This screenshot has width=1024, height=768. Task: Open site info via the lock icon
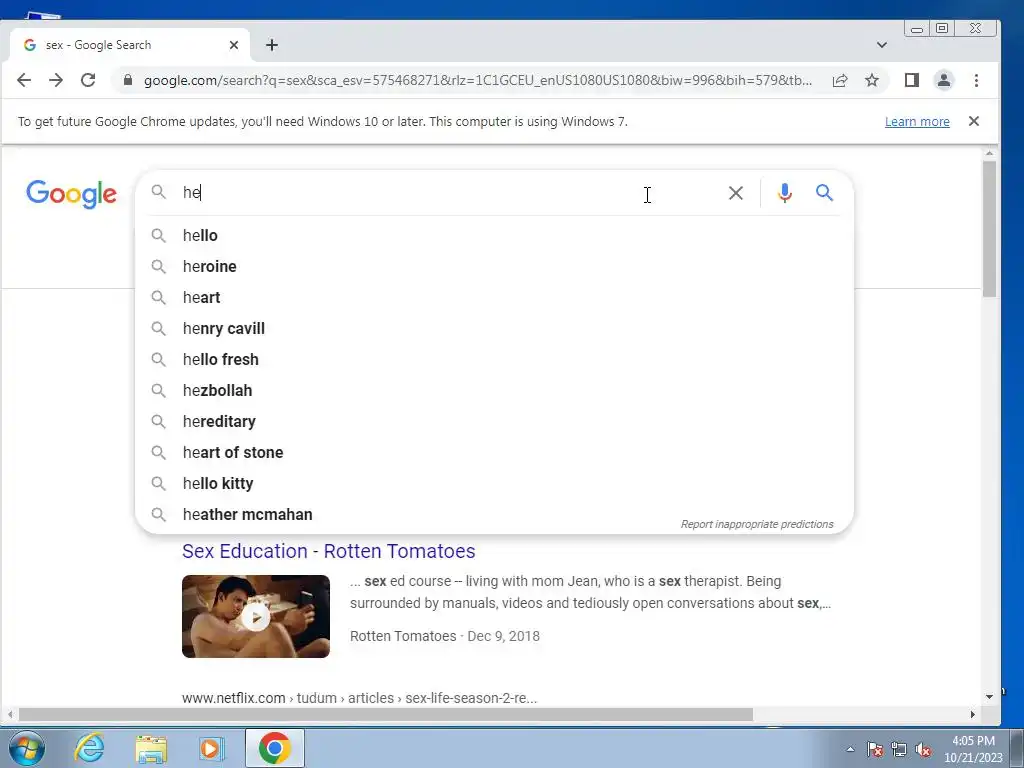click(x=128, y=80)
